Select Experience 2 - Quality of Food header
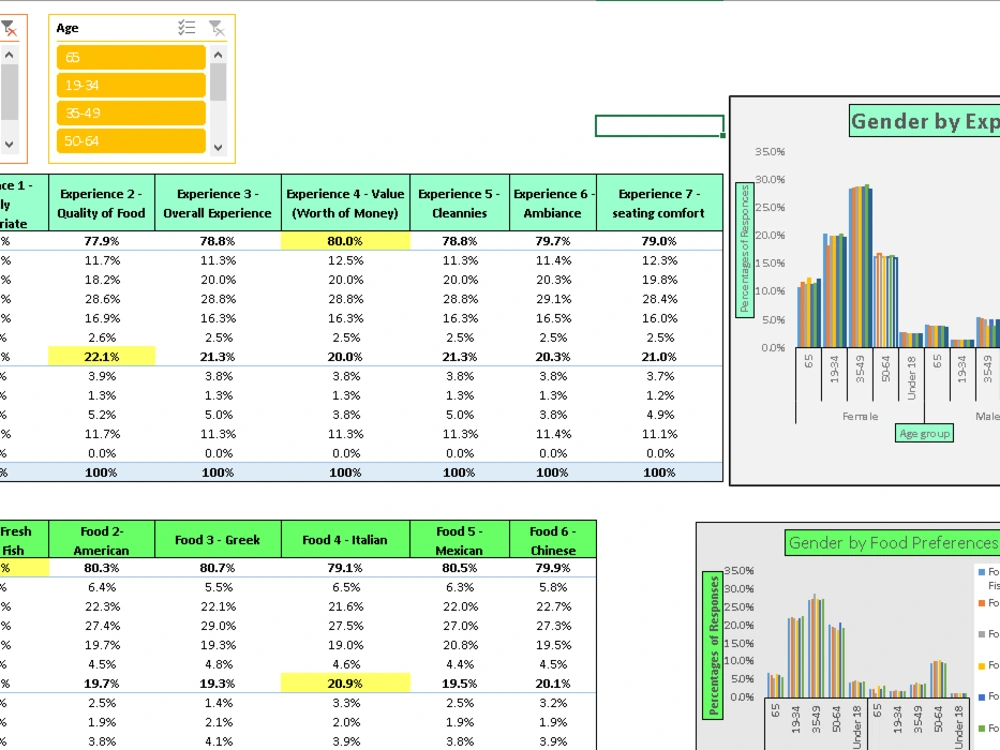The width and height of the screenshot is (1000, 750). tap(101, 203)
